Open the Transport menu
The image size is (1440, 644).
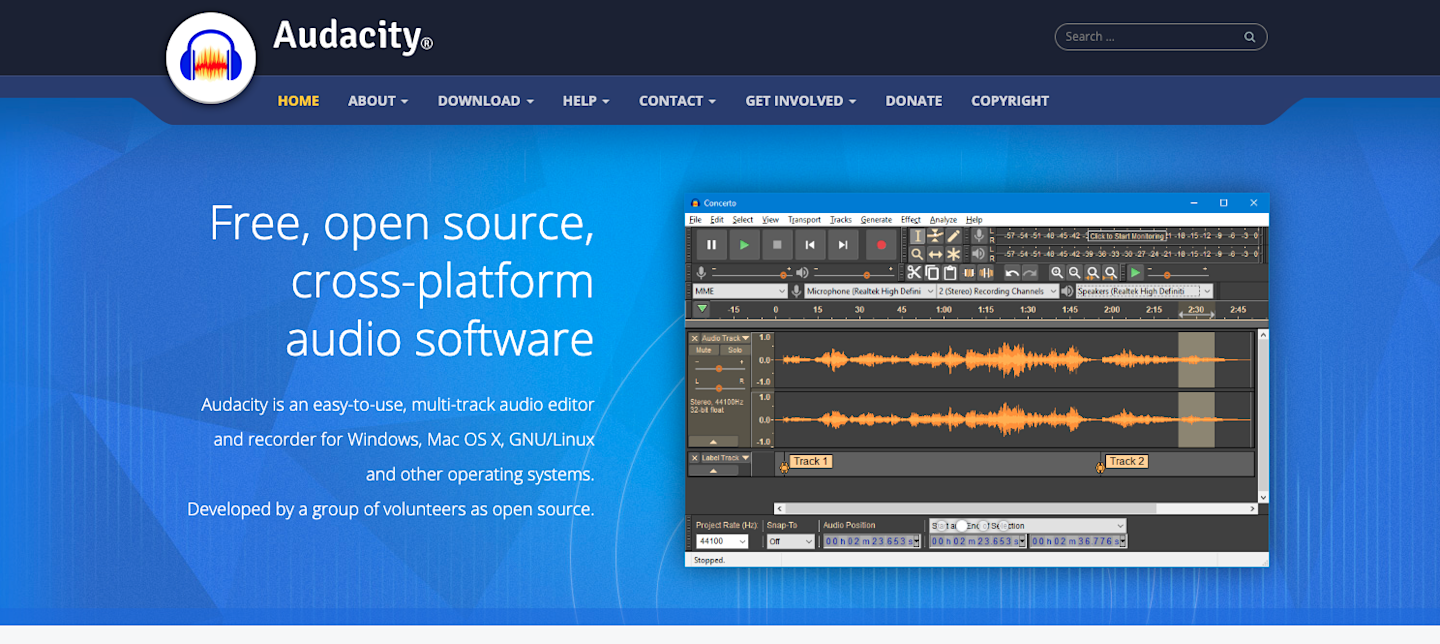(804, 219)
